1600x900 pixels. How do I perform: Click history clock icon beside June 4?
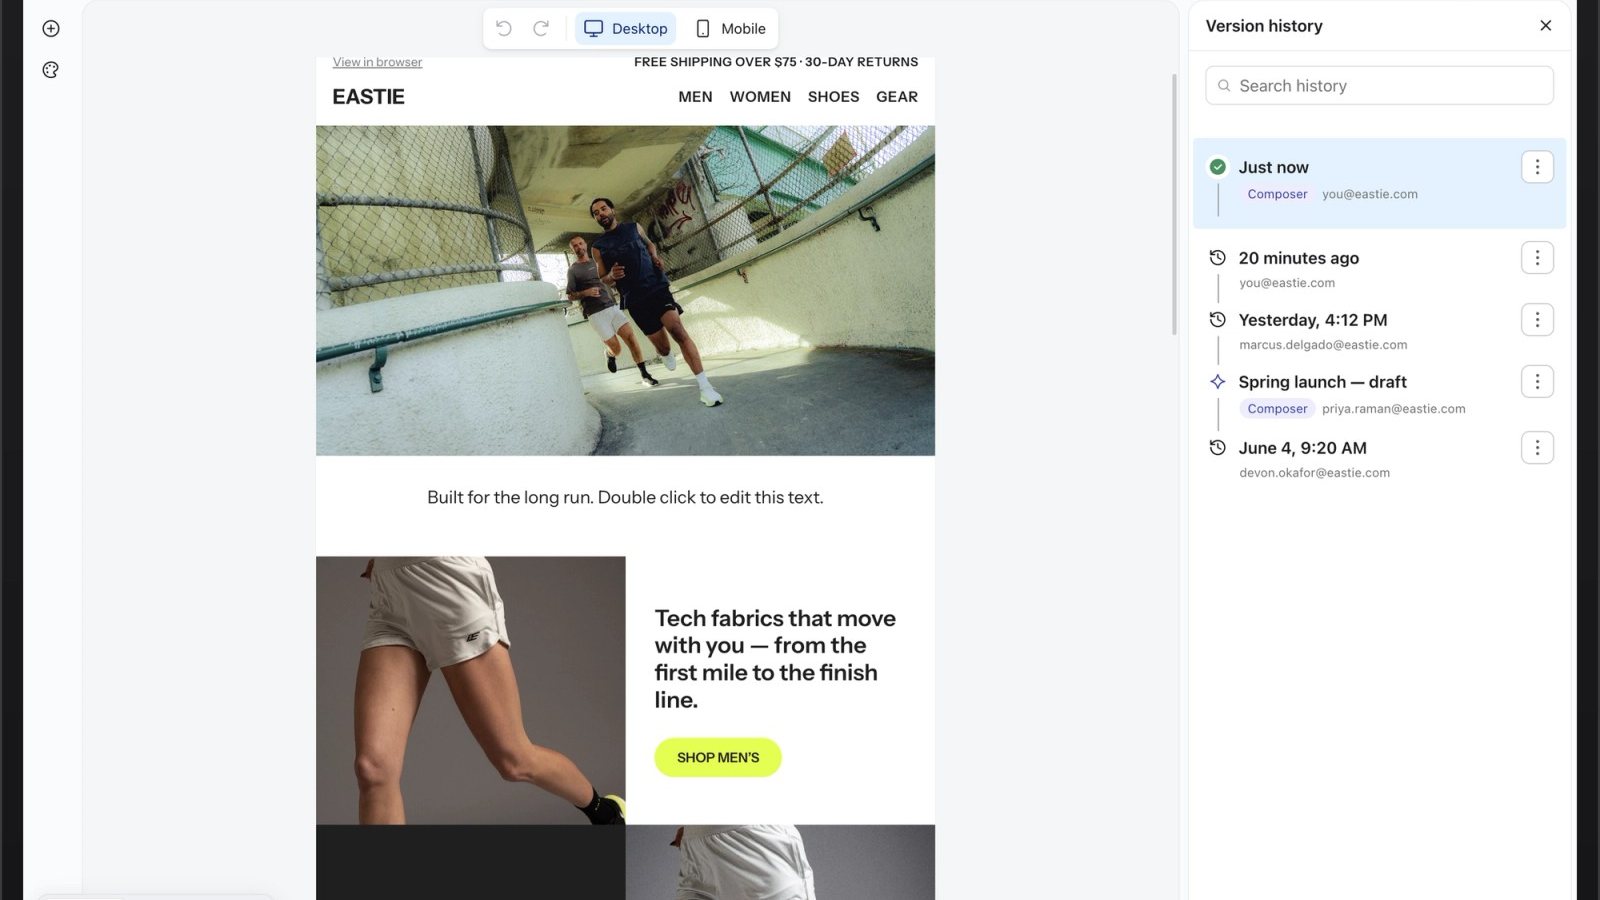point(1218,448)
